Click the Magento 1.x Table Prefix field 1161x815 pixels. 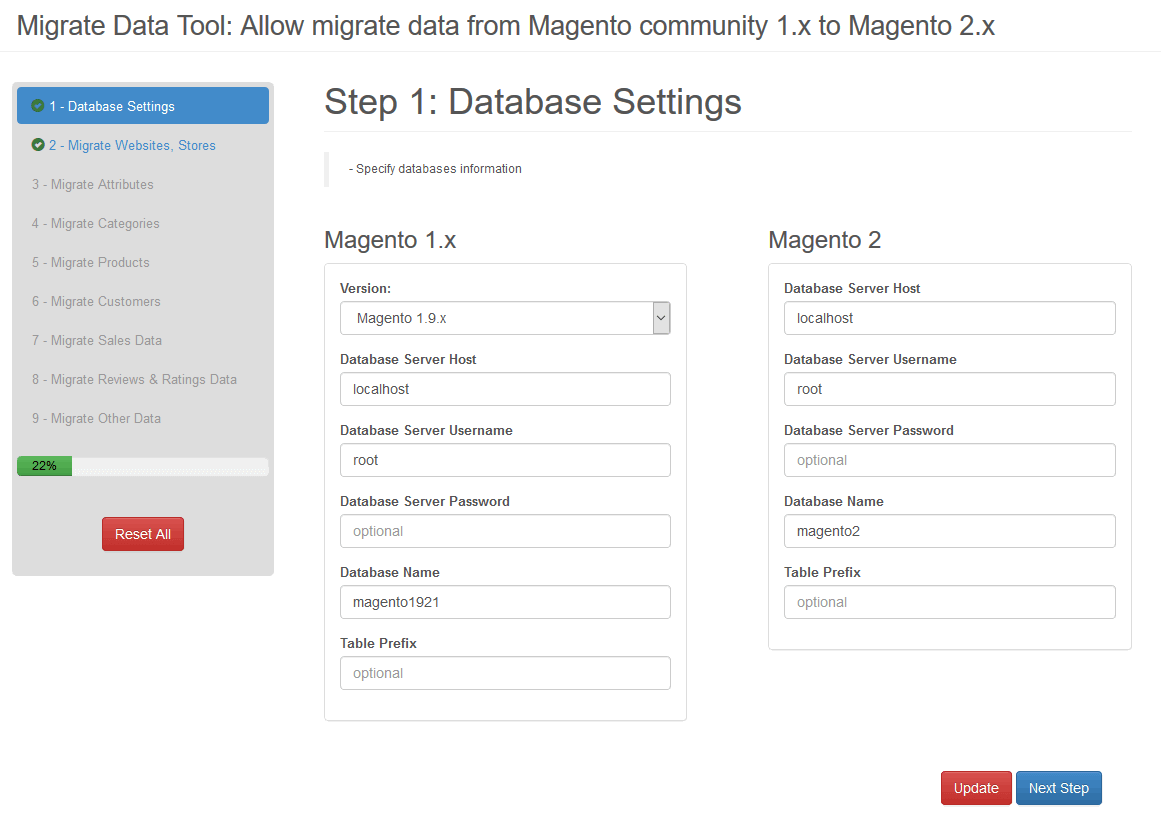[x=505, y=673]
